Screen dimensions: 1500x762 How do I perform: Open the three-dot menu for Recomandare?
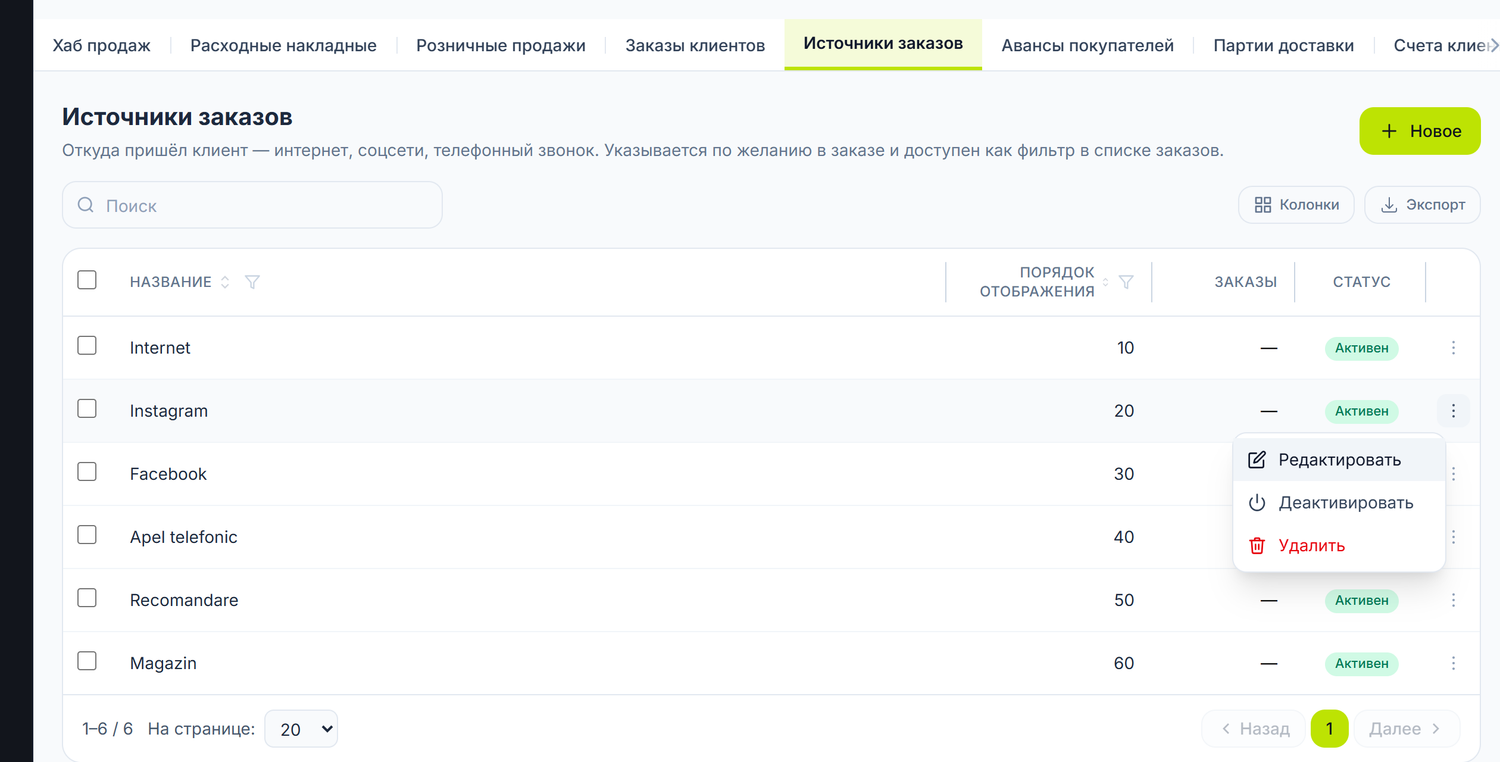point(1453,600)
